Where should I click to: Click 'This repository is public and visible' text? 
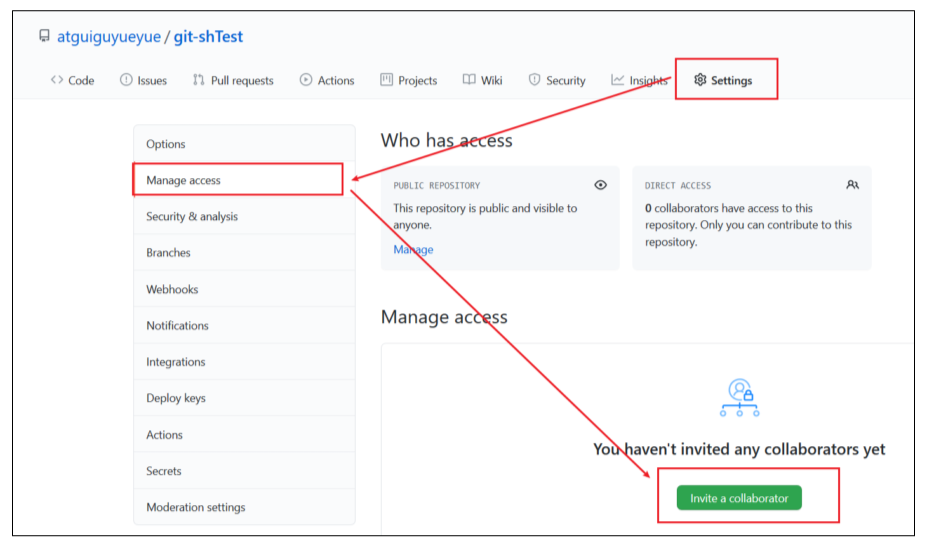[x=485, y=208]
